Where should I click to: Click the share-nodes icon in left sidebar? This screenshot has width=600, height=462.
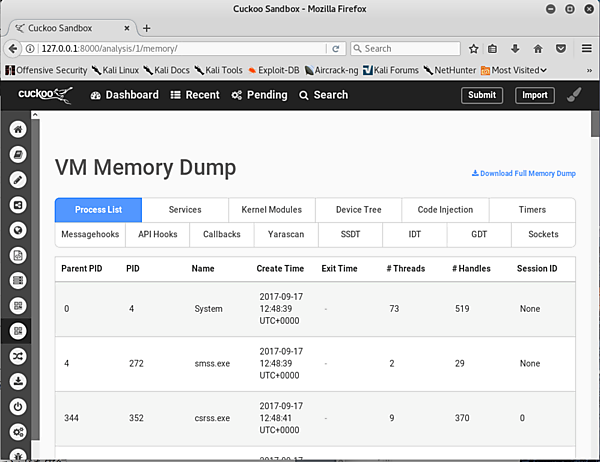pyautogui.click(x=17, y=204)
